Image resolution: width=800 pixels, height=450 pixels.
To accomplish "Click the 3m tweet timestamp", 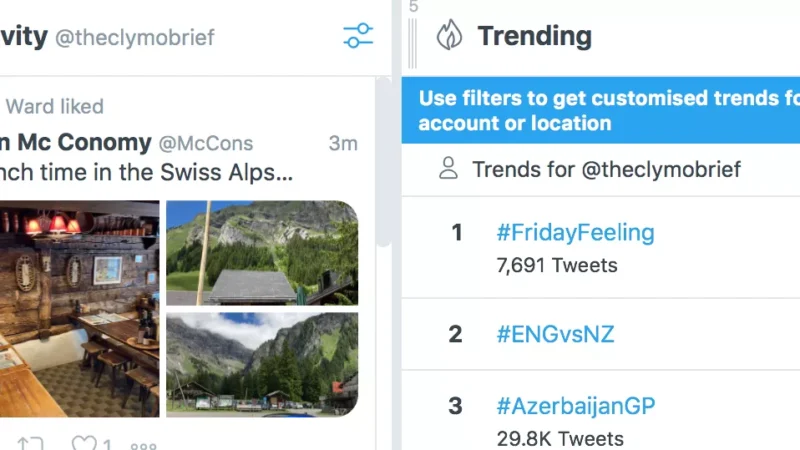I will coord(342,143).
